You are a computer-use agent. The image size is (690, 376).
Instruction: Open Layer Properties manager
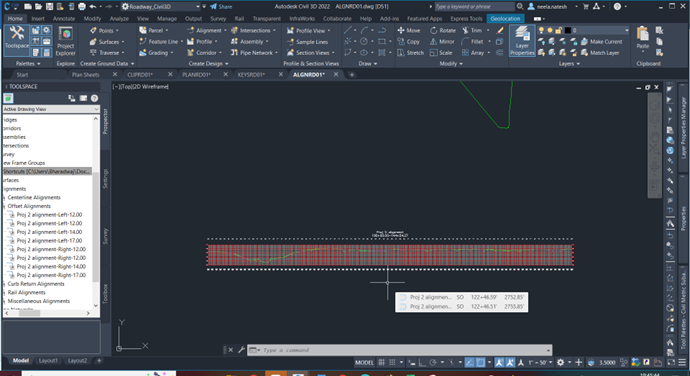(522, 41)
